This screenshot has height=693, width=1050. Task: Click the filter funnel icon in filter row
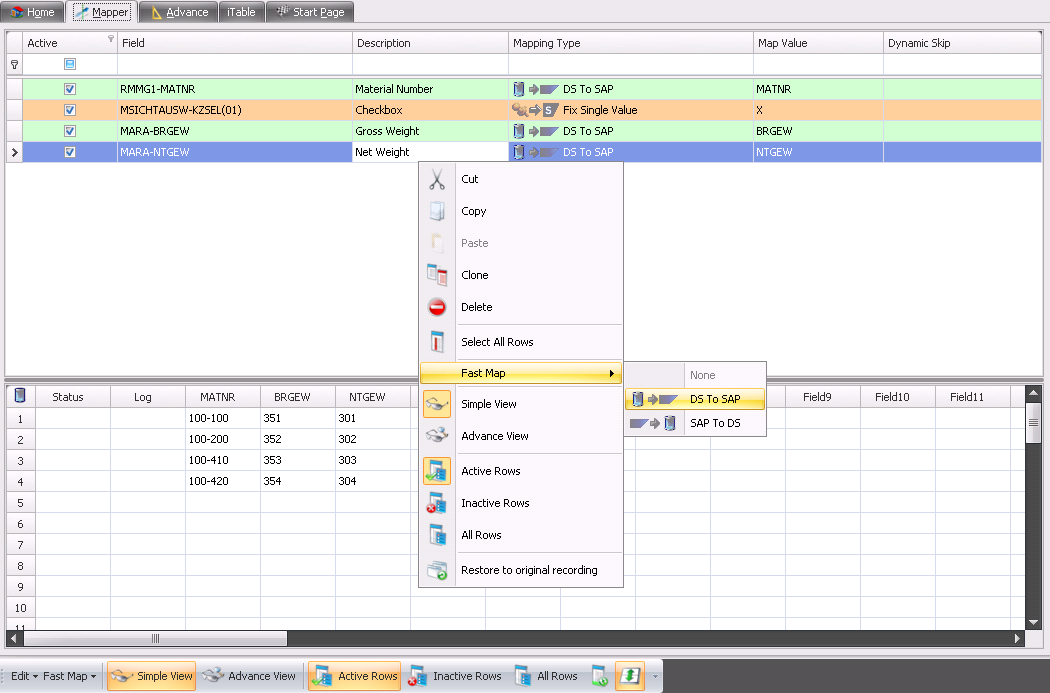point(14,64)
